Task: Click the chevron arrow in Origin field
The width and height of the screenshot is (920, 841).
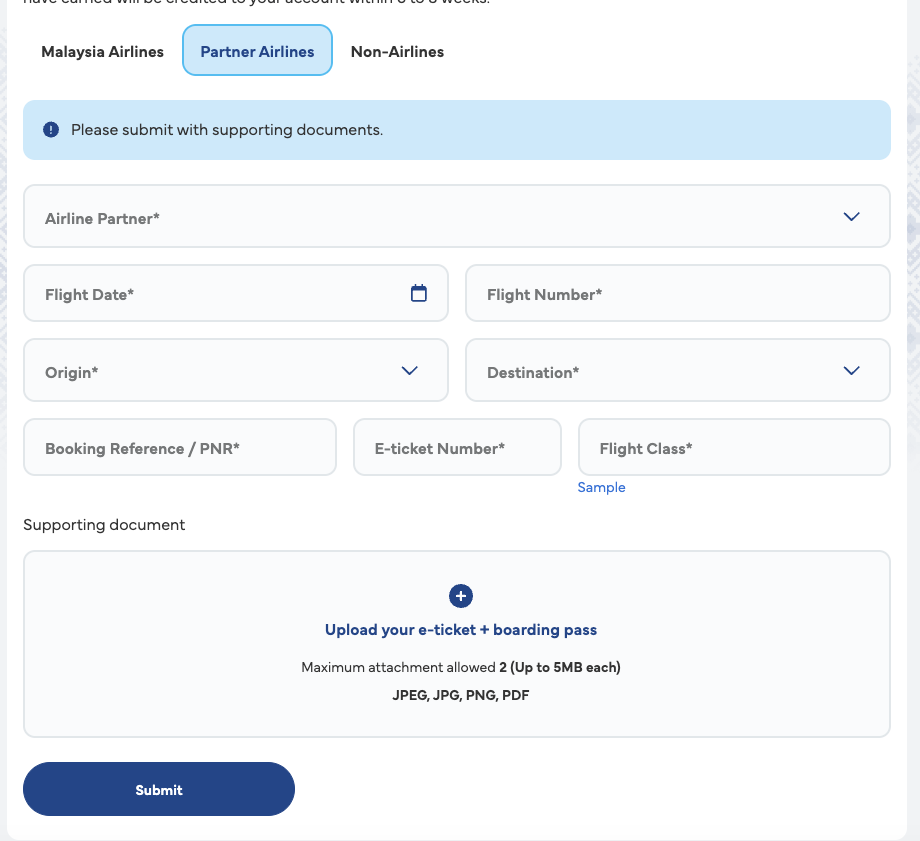Action: (x=409, y=370)
